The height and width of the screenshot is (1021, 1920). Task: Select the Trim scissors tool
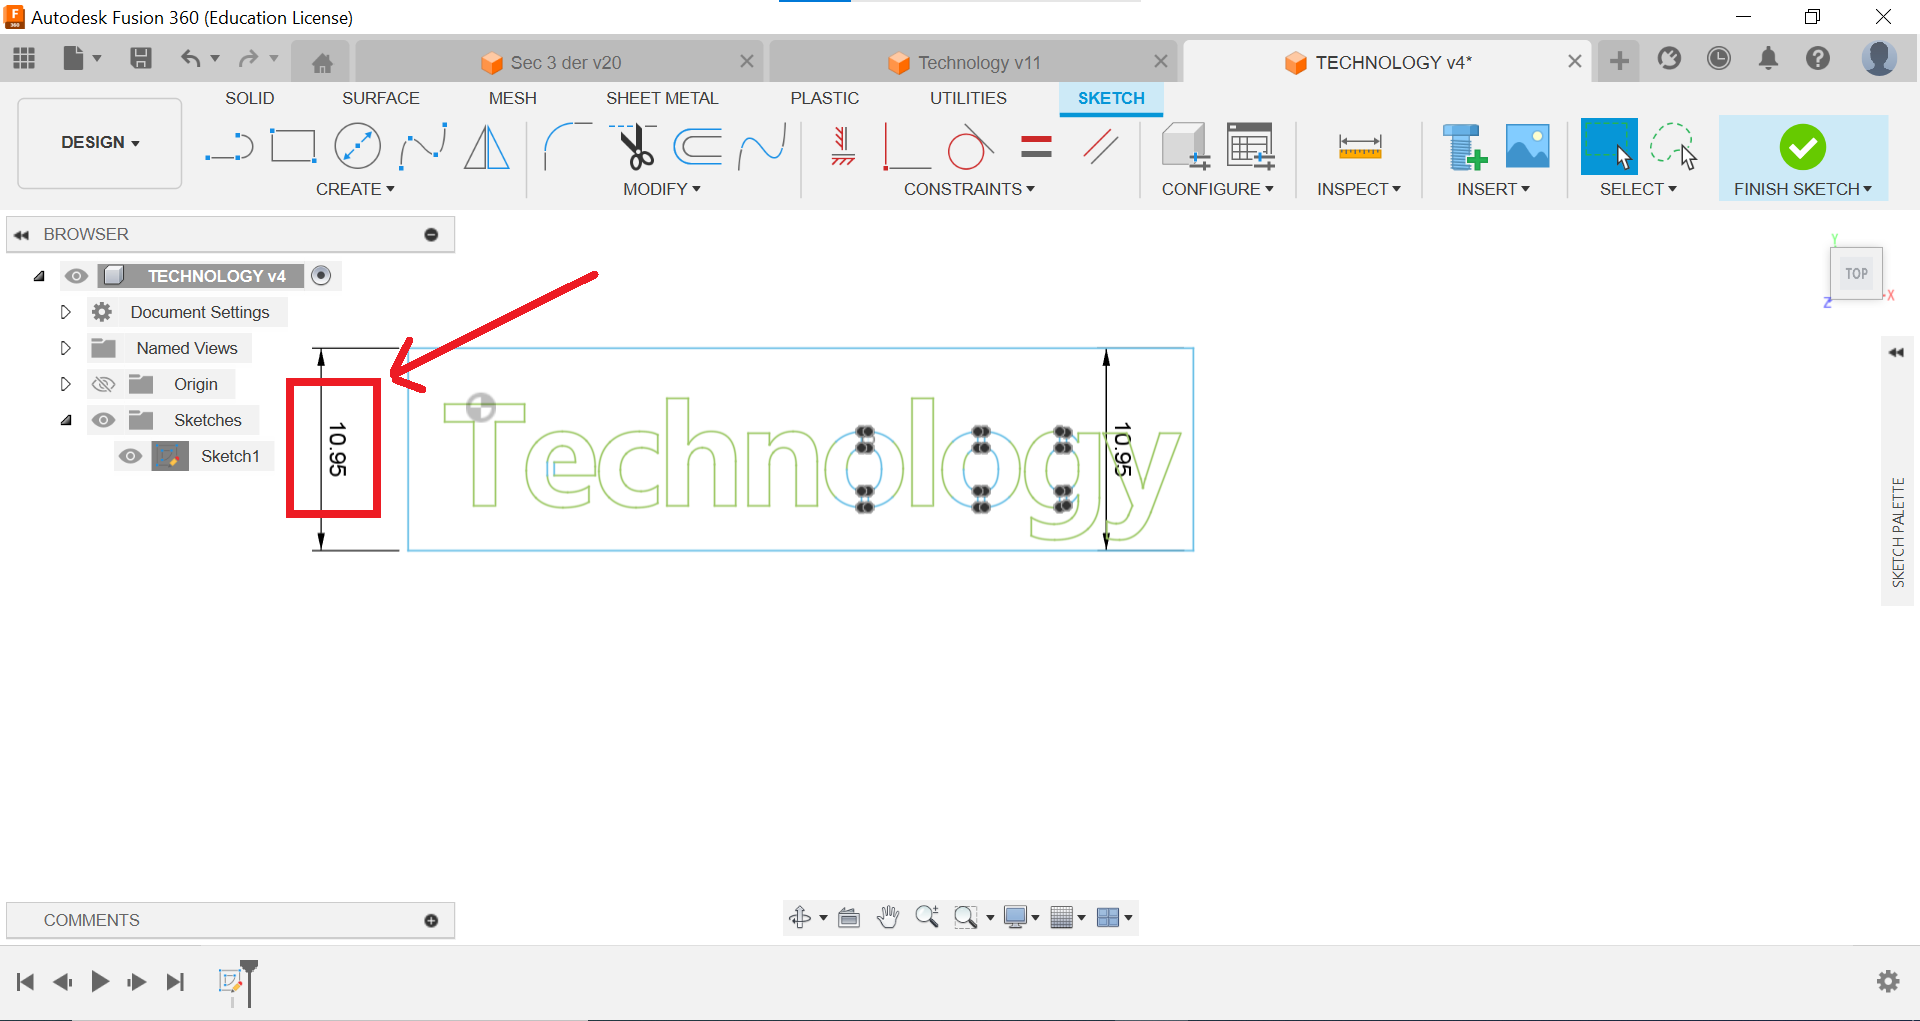point(633,147)
